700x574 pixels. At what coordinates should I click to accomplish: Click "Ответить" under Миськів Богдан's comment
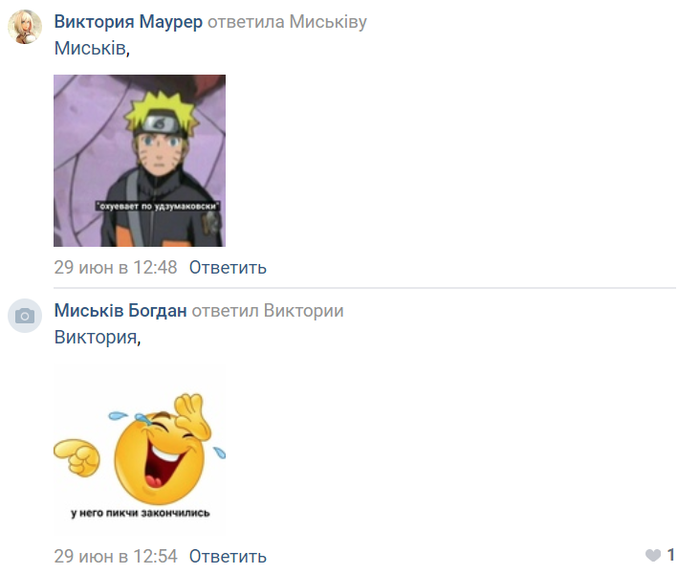228,556
